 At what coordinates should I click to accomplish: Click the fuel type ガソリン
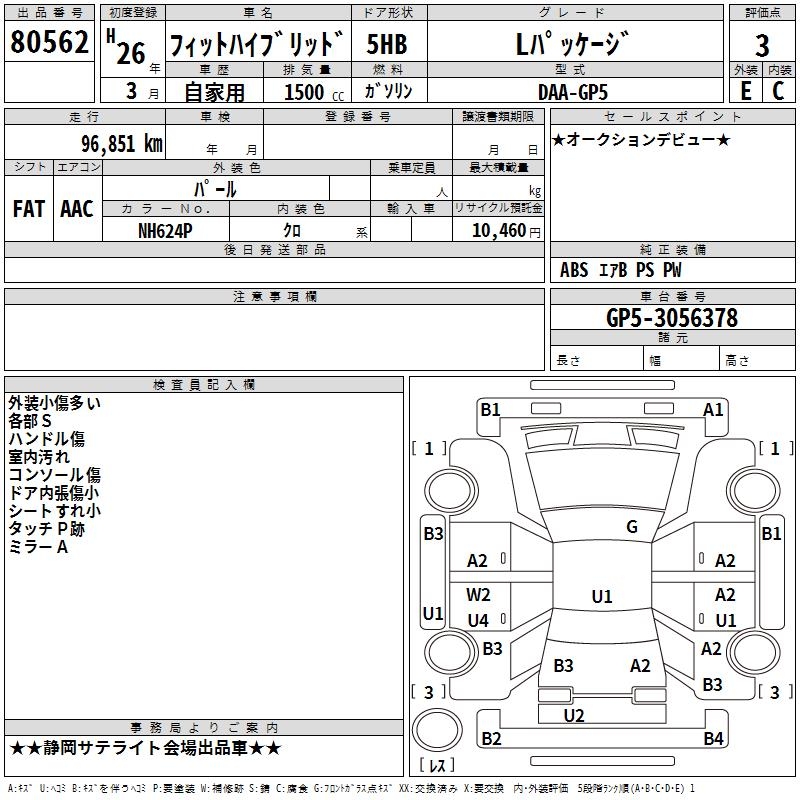pos(388,91)
